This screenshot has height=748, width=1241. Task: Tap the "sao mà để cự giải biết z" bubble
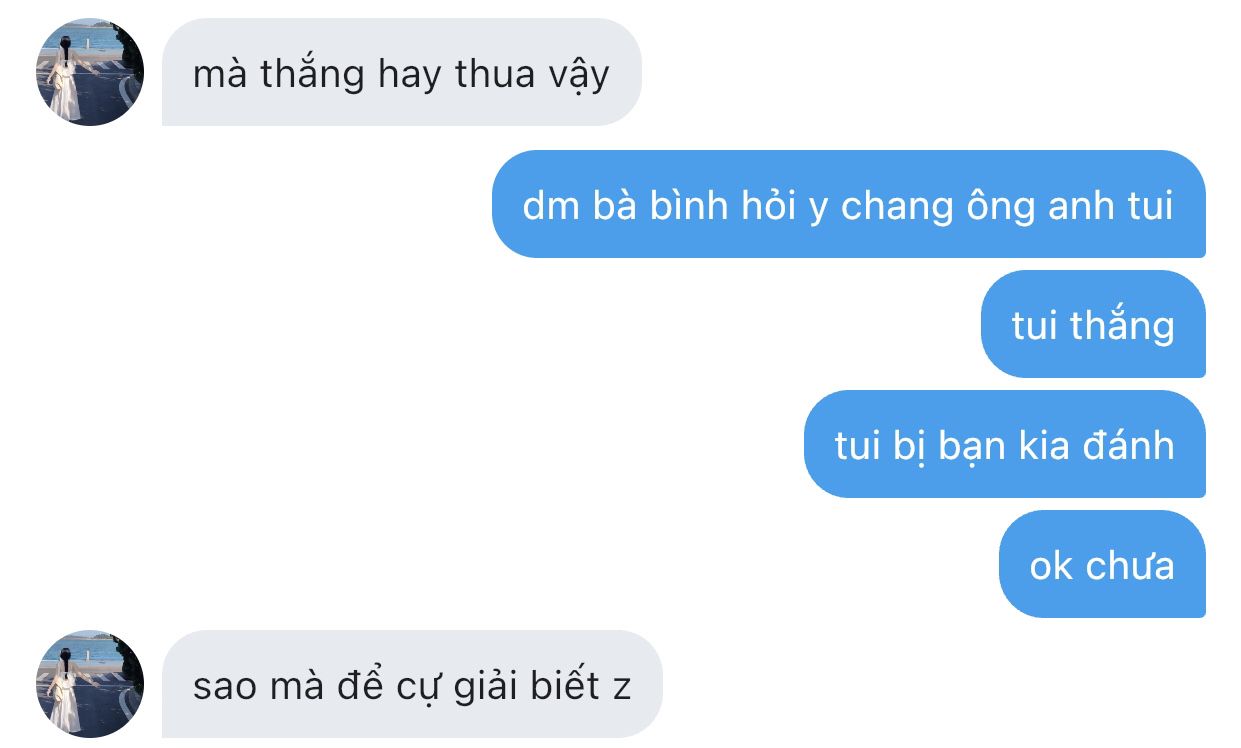[x=412, y=684]
